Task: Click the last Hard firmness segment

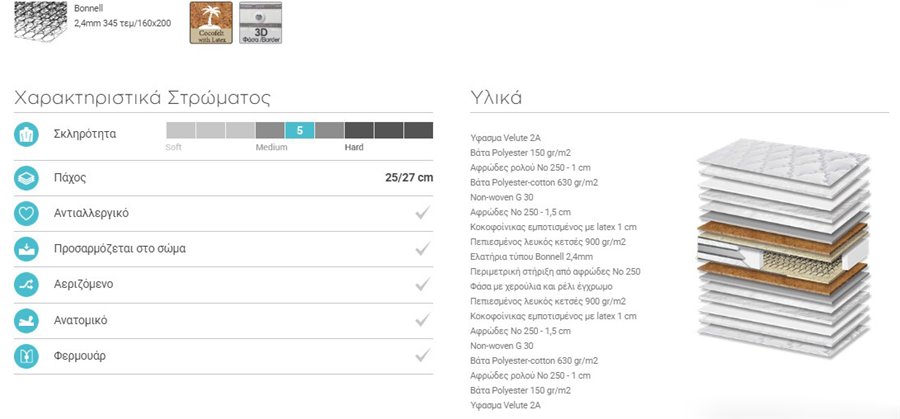Action: point(418,130)
